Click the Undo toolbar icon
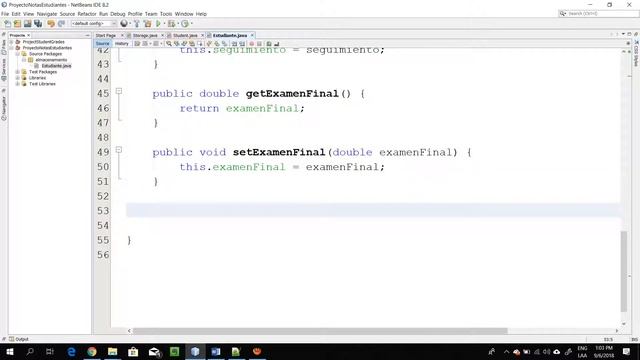 click(51, 24)
